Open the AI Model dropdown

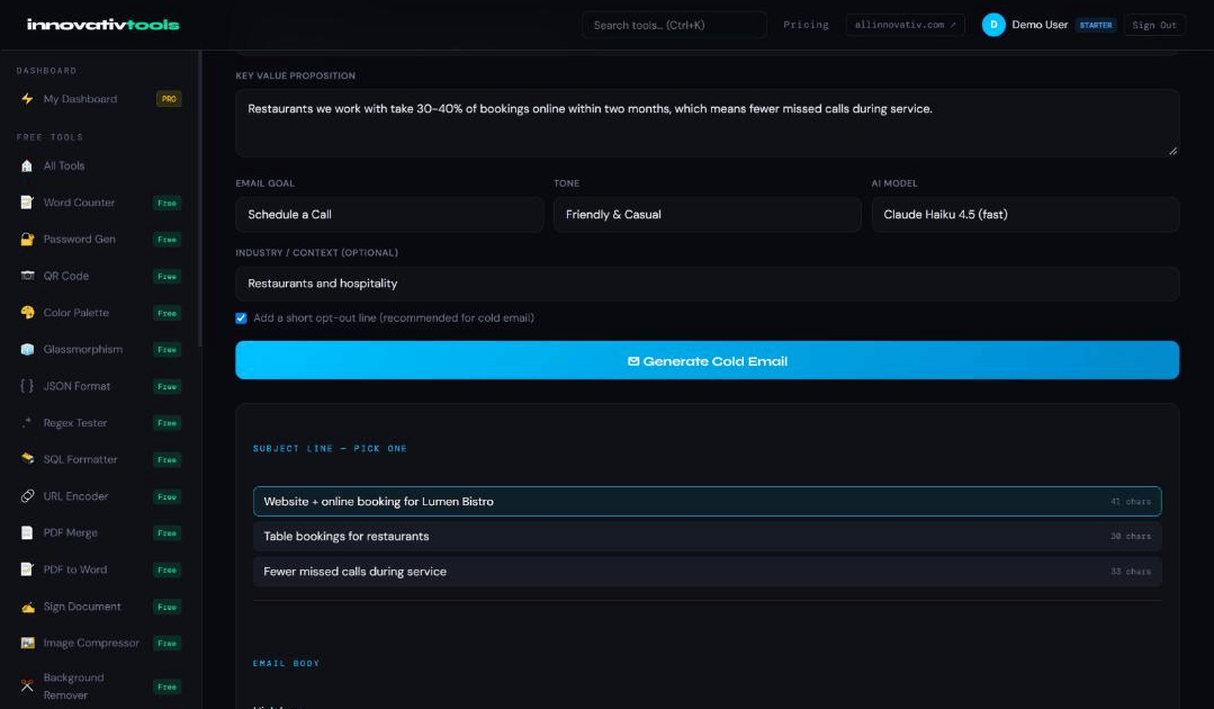click(x=1025, y=214)
